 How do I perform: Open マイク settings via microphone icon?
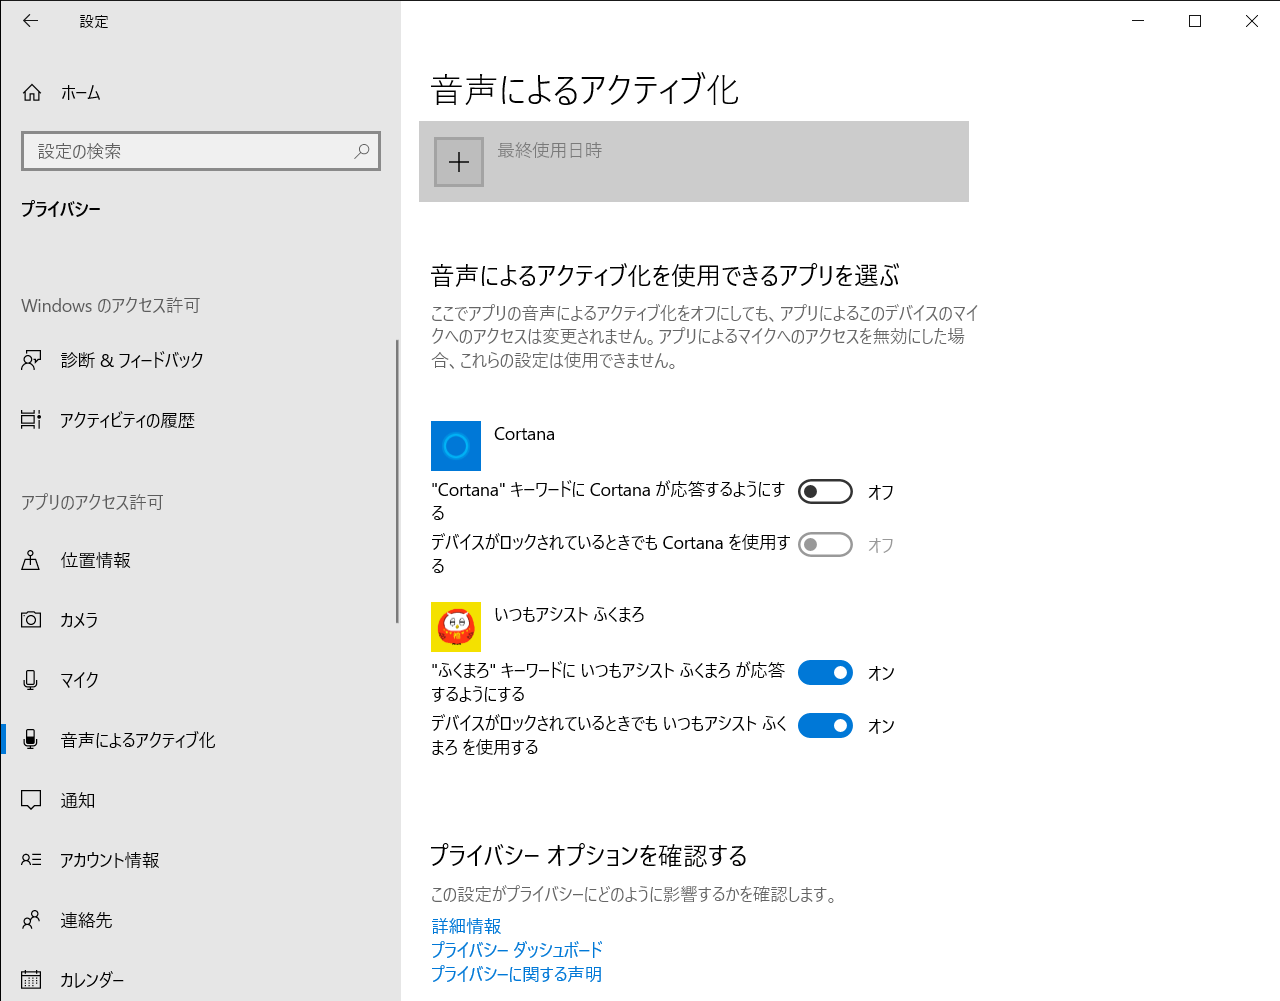coord(32,680)
